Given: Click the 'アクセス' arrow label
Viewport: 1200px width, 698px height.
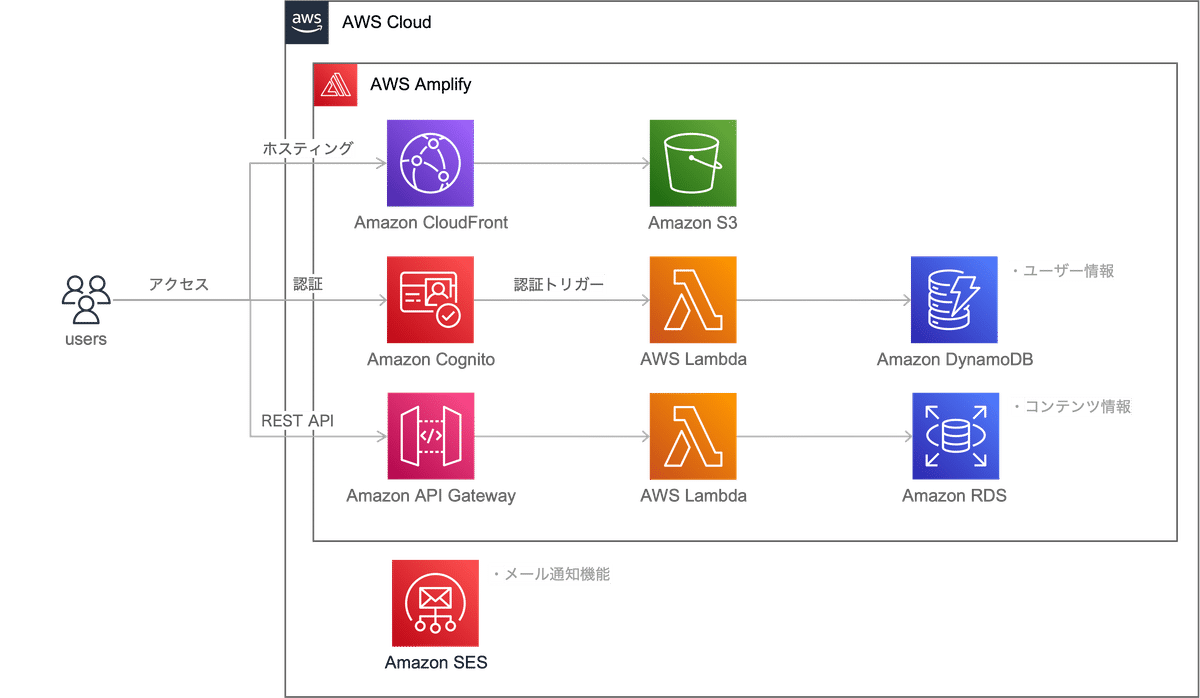Looking at the screenshot, I should click(179, 284).
